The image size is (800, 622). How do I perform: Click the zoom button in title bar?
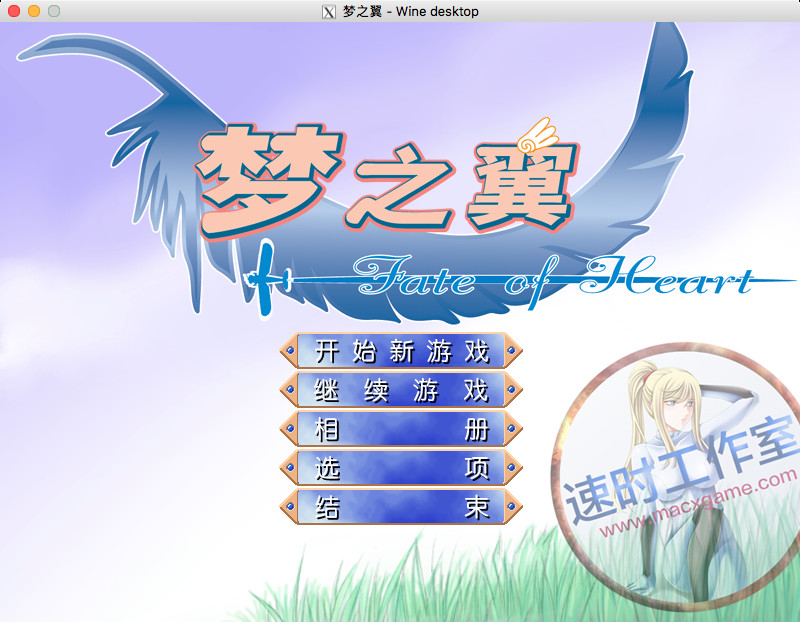click(x=54, y=11)
